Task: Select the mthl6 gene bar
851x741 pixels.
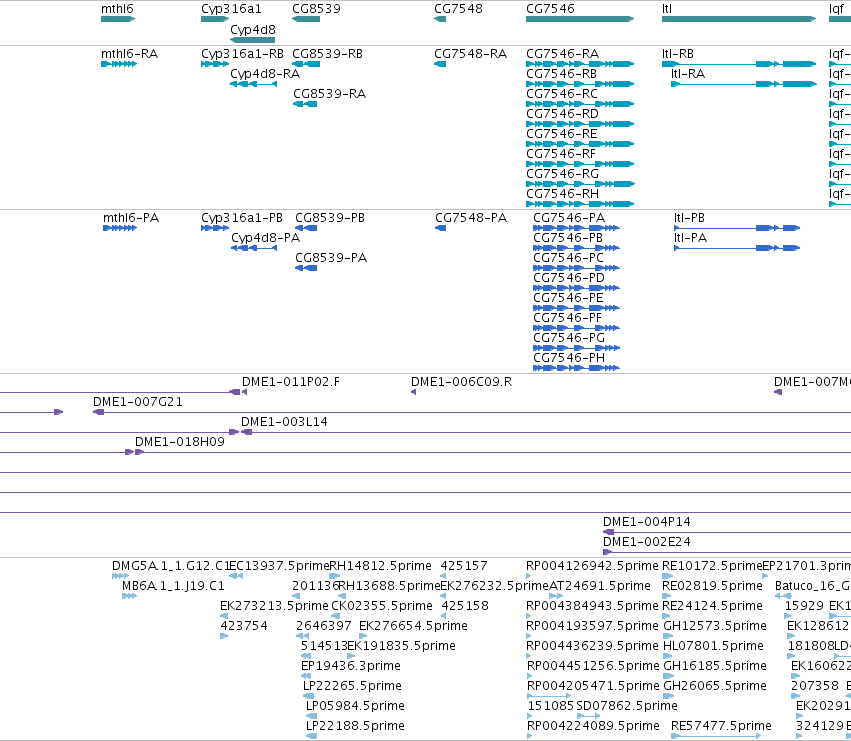Action: coord(118,19)
